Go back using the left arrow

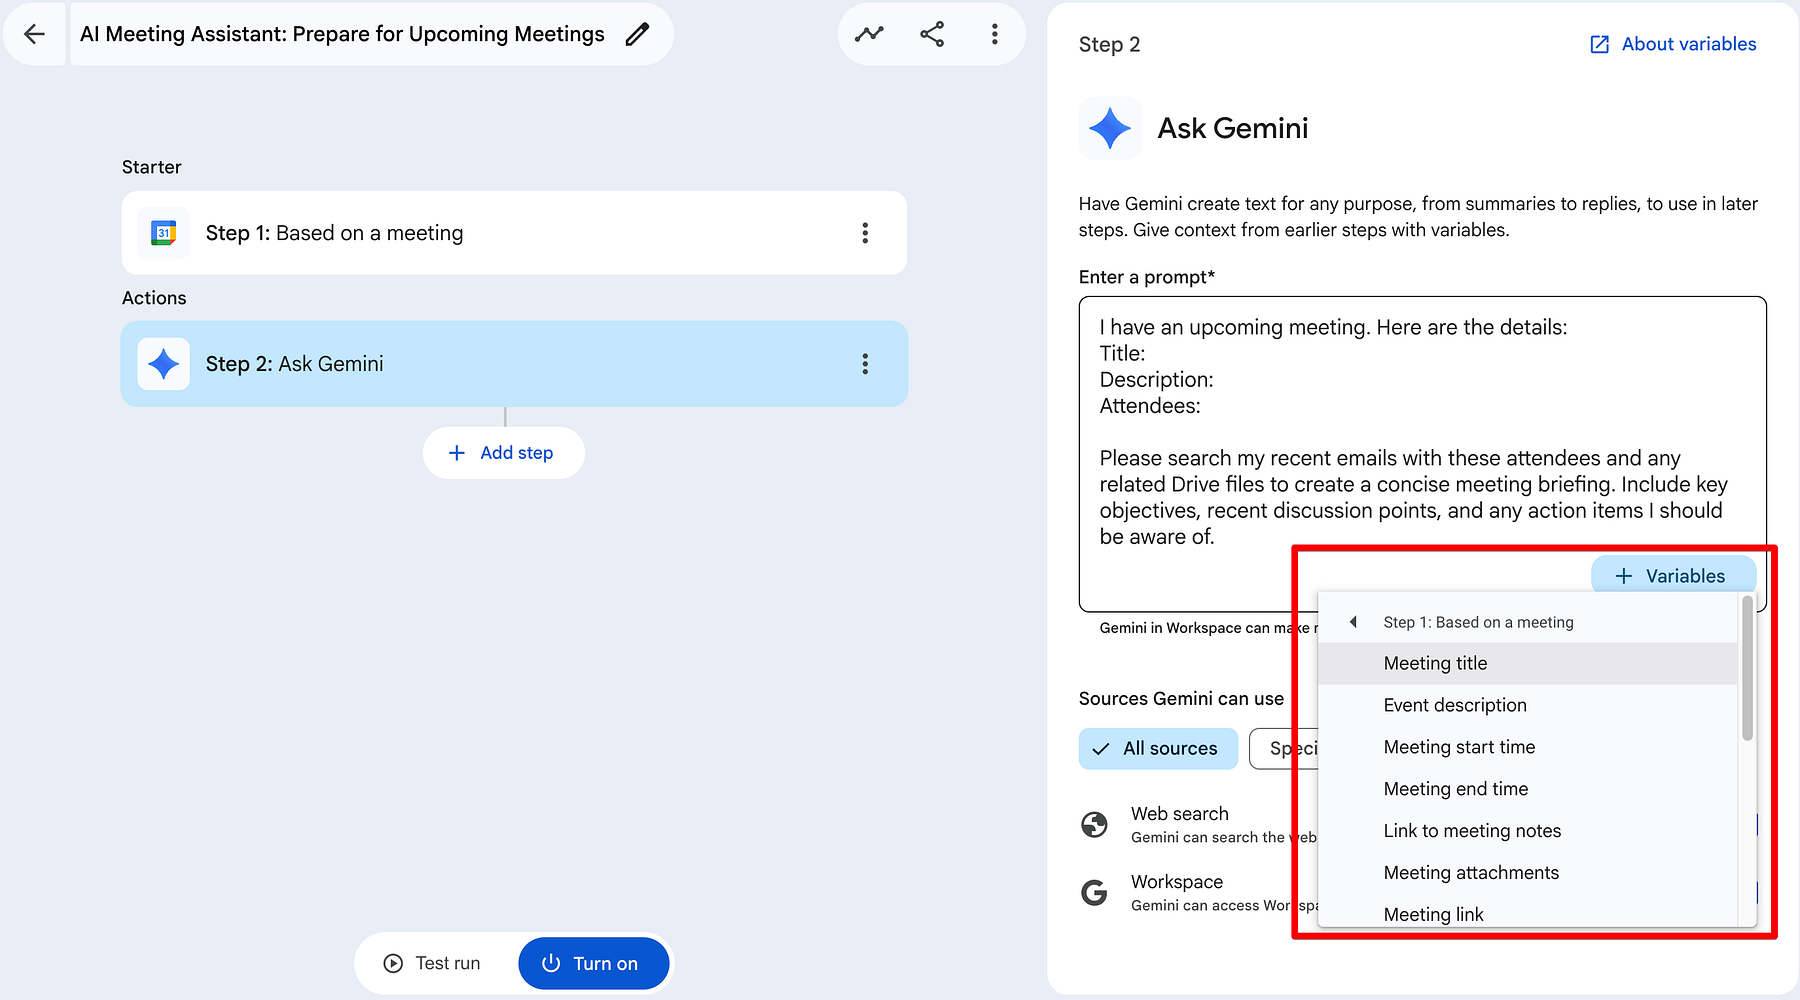pos(34,34)
